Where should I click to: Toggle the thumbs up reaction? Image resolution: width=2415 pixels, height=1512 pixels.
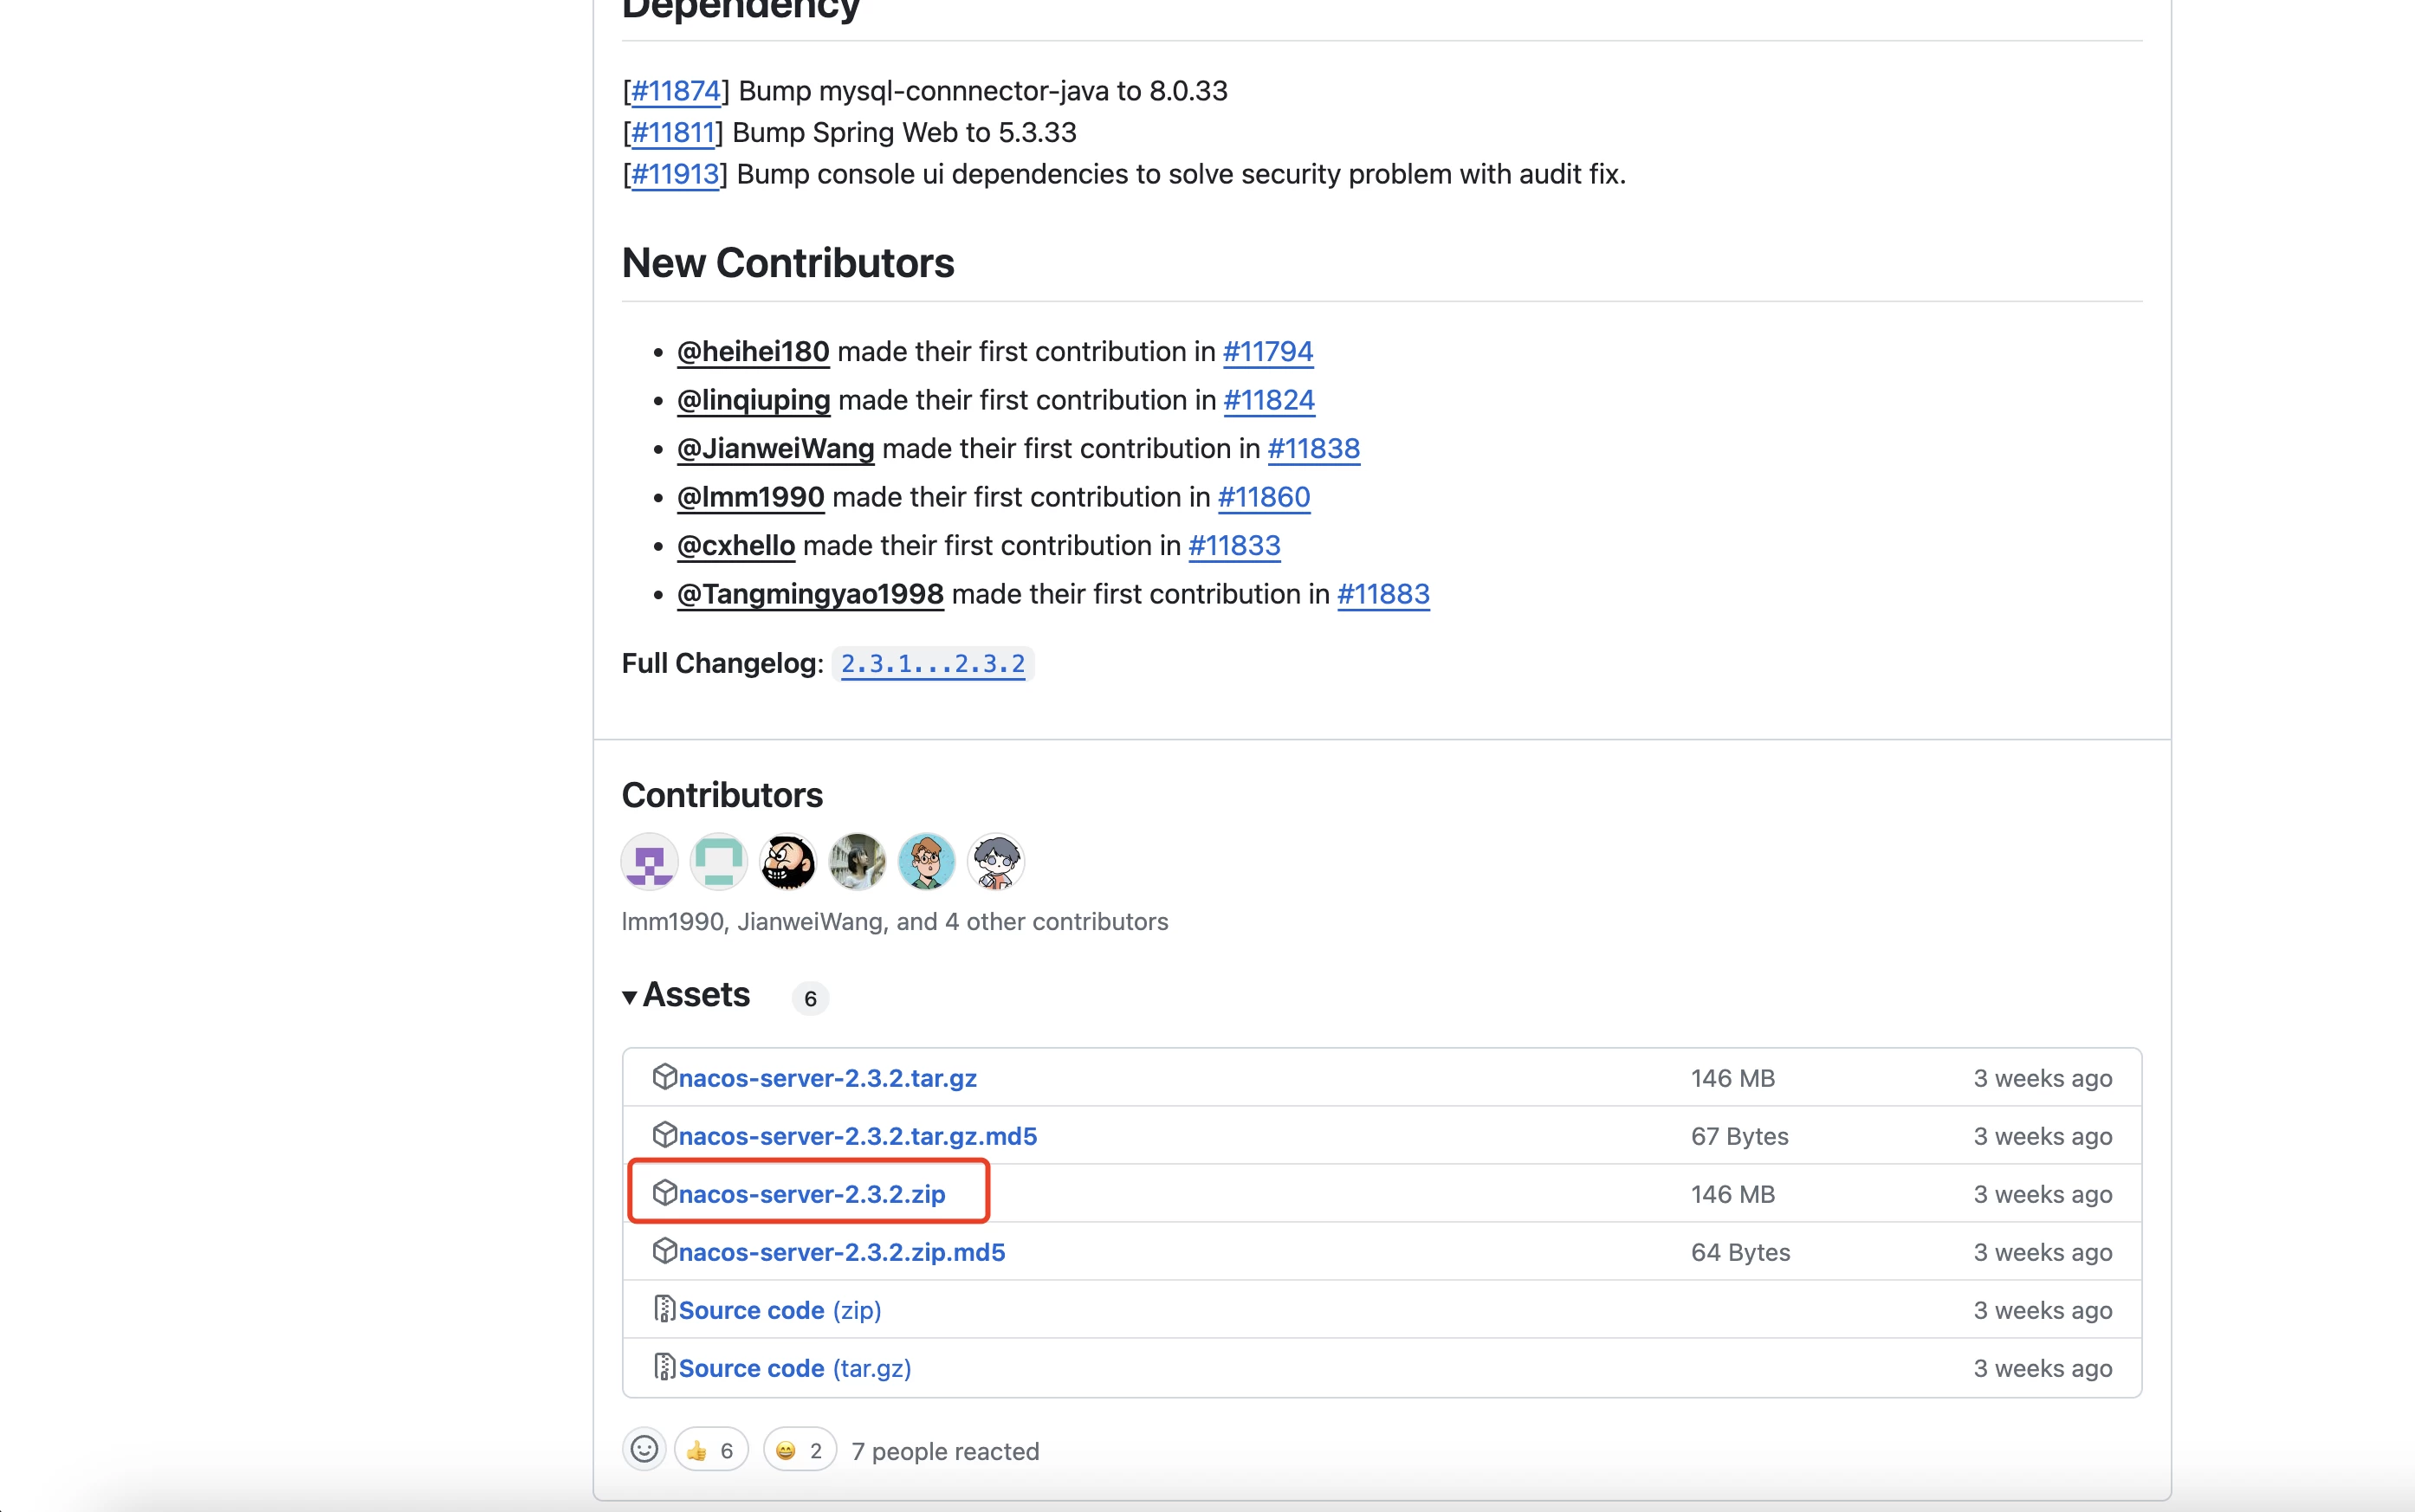712,1449
